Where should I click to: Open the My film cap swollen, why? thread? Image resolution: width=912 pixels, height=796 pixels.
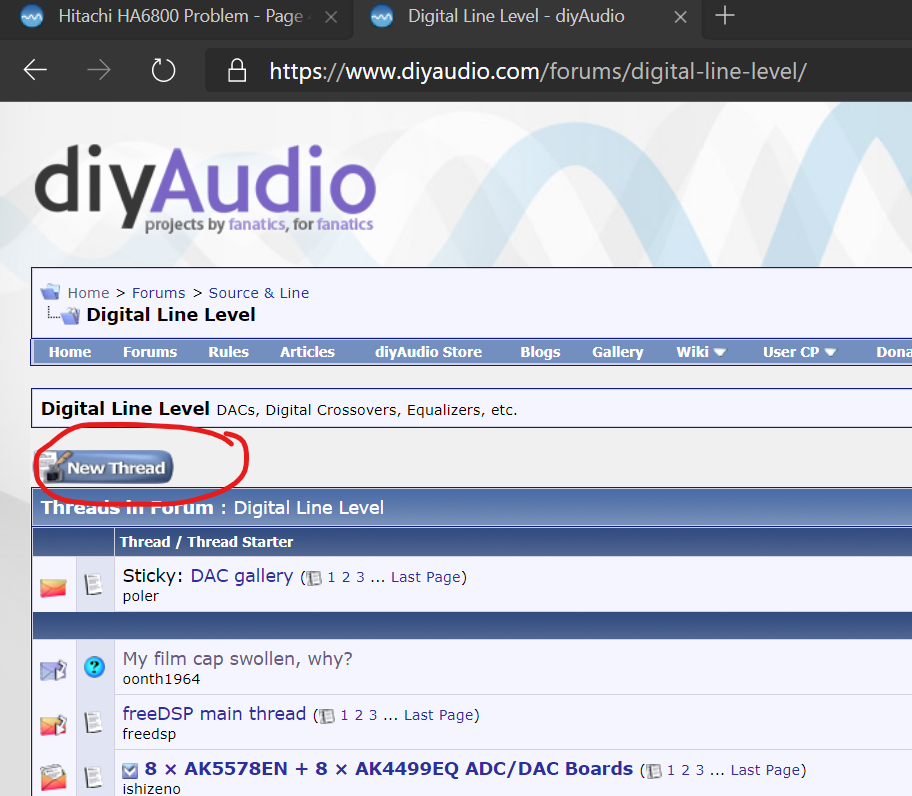pos(237,659)
